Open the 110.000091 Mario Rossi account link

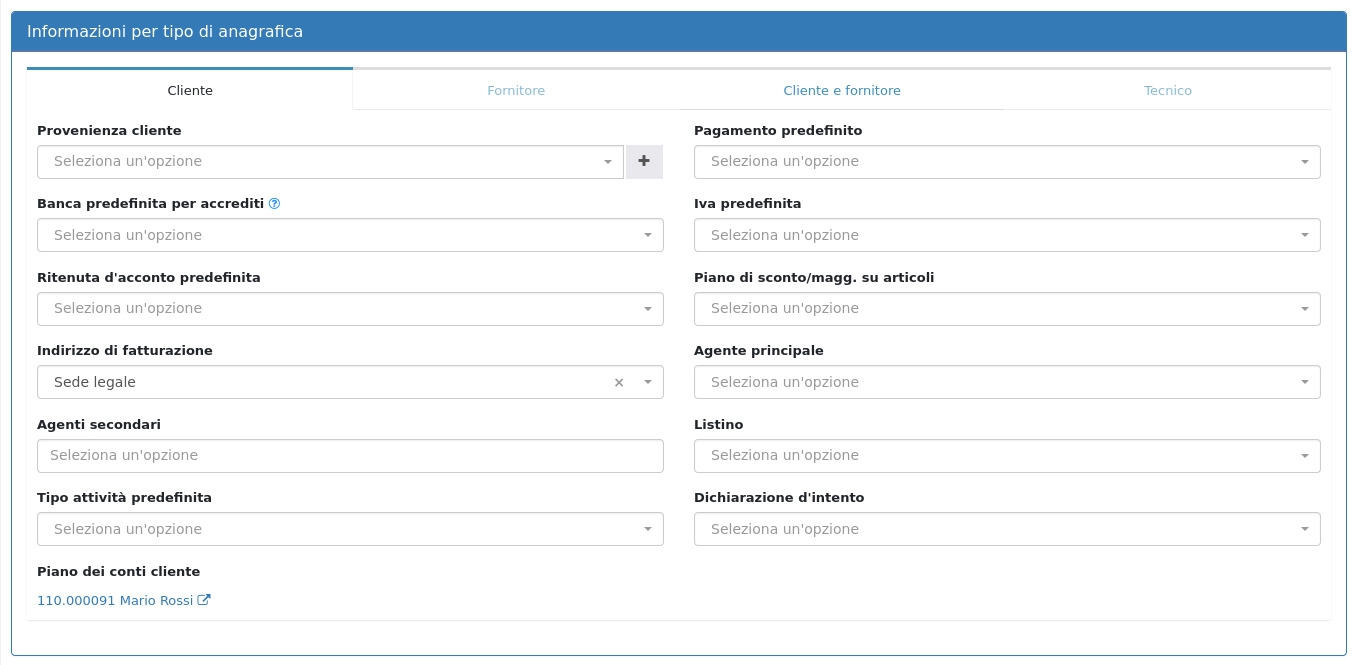(115, 601)
